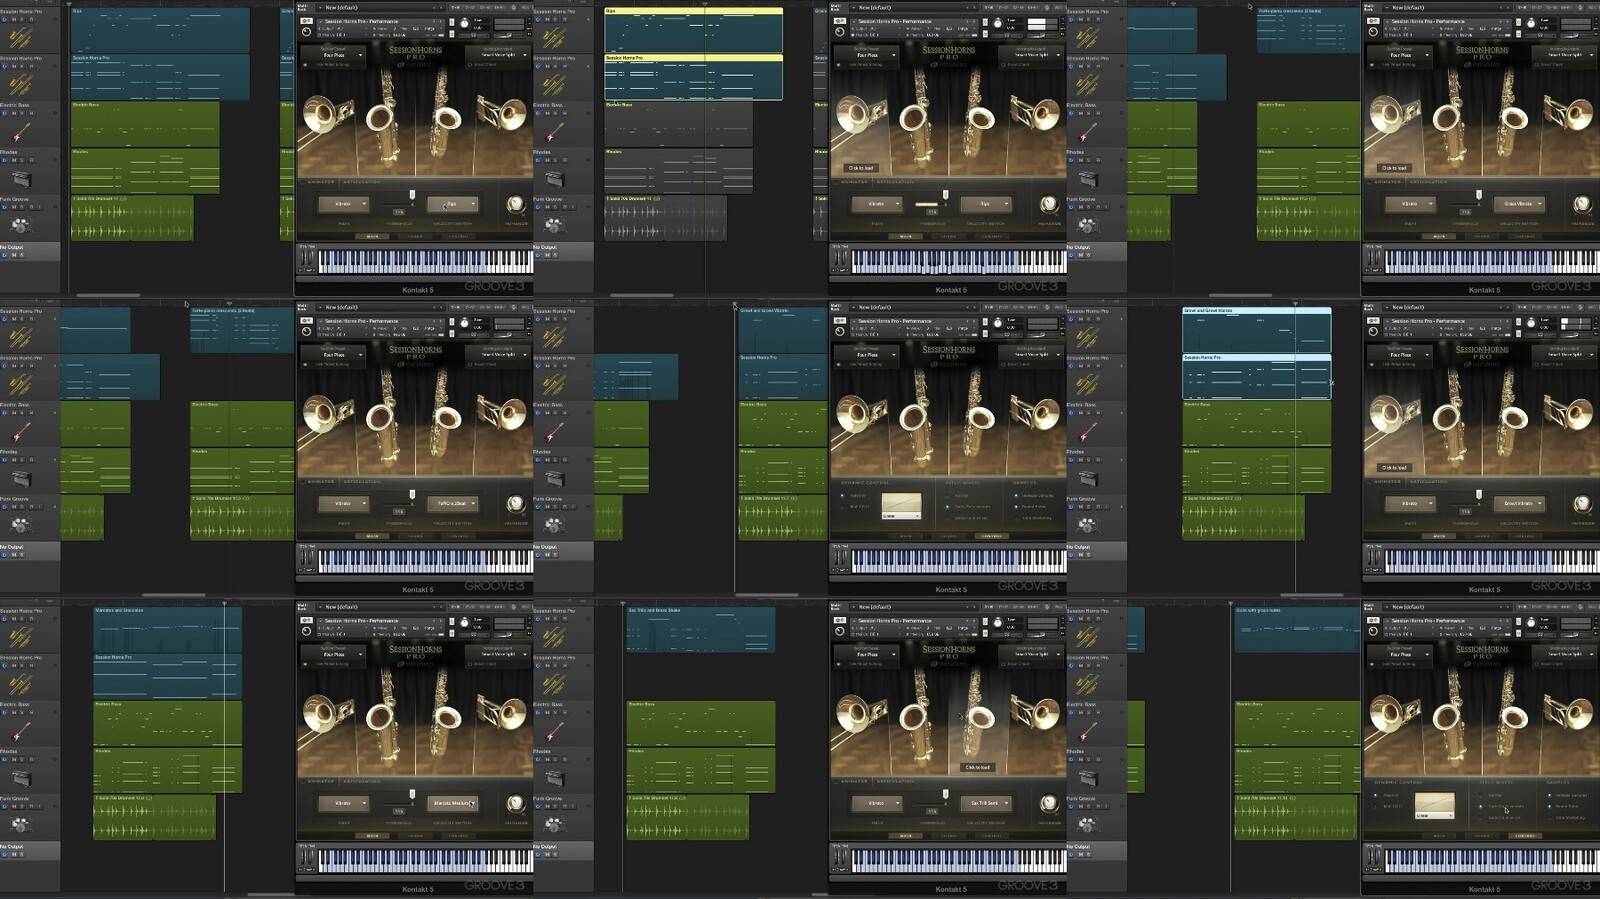This screenshot has width=1600, height=899.
Task: Open Marcato Medium articulation dropdown, bottom-left frame
Action: pyautogui.click(x=453, y=803)
